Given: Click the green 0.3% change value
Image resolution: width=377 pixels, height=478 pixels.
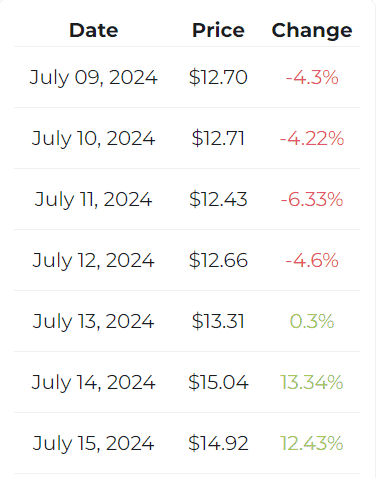Looking at the screenshot, I should tap(312, 321).
